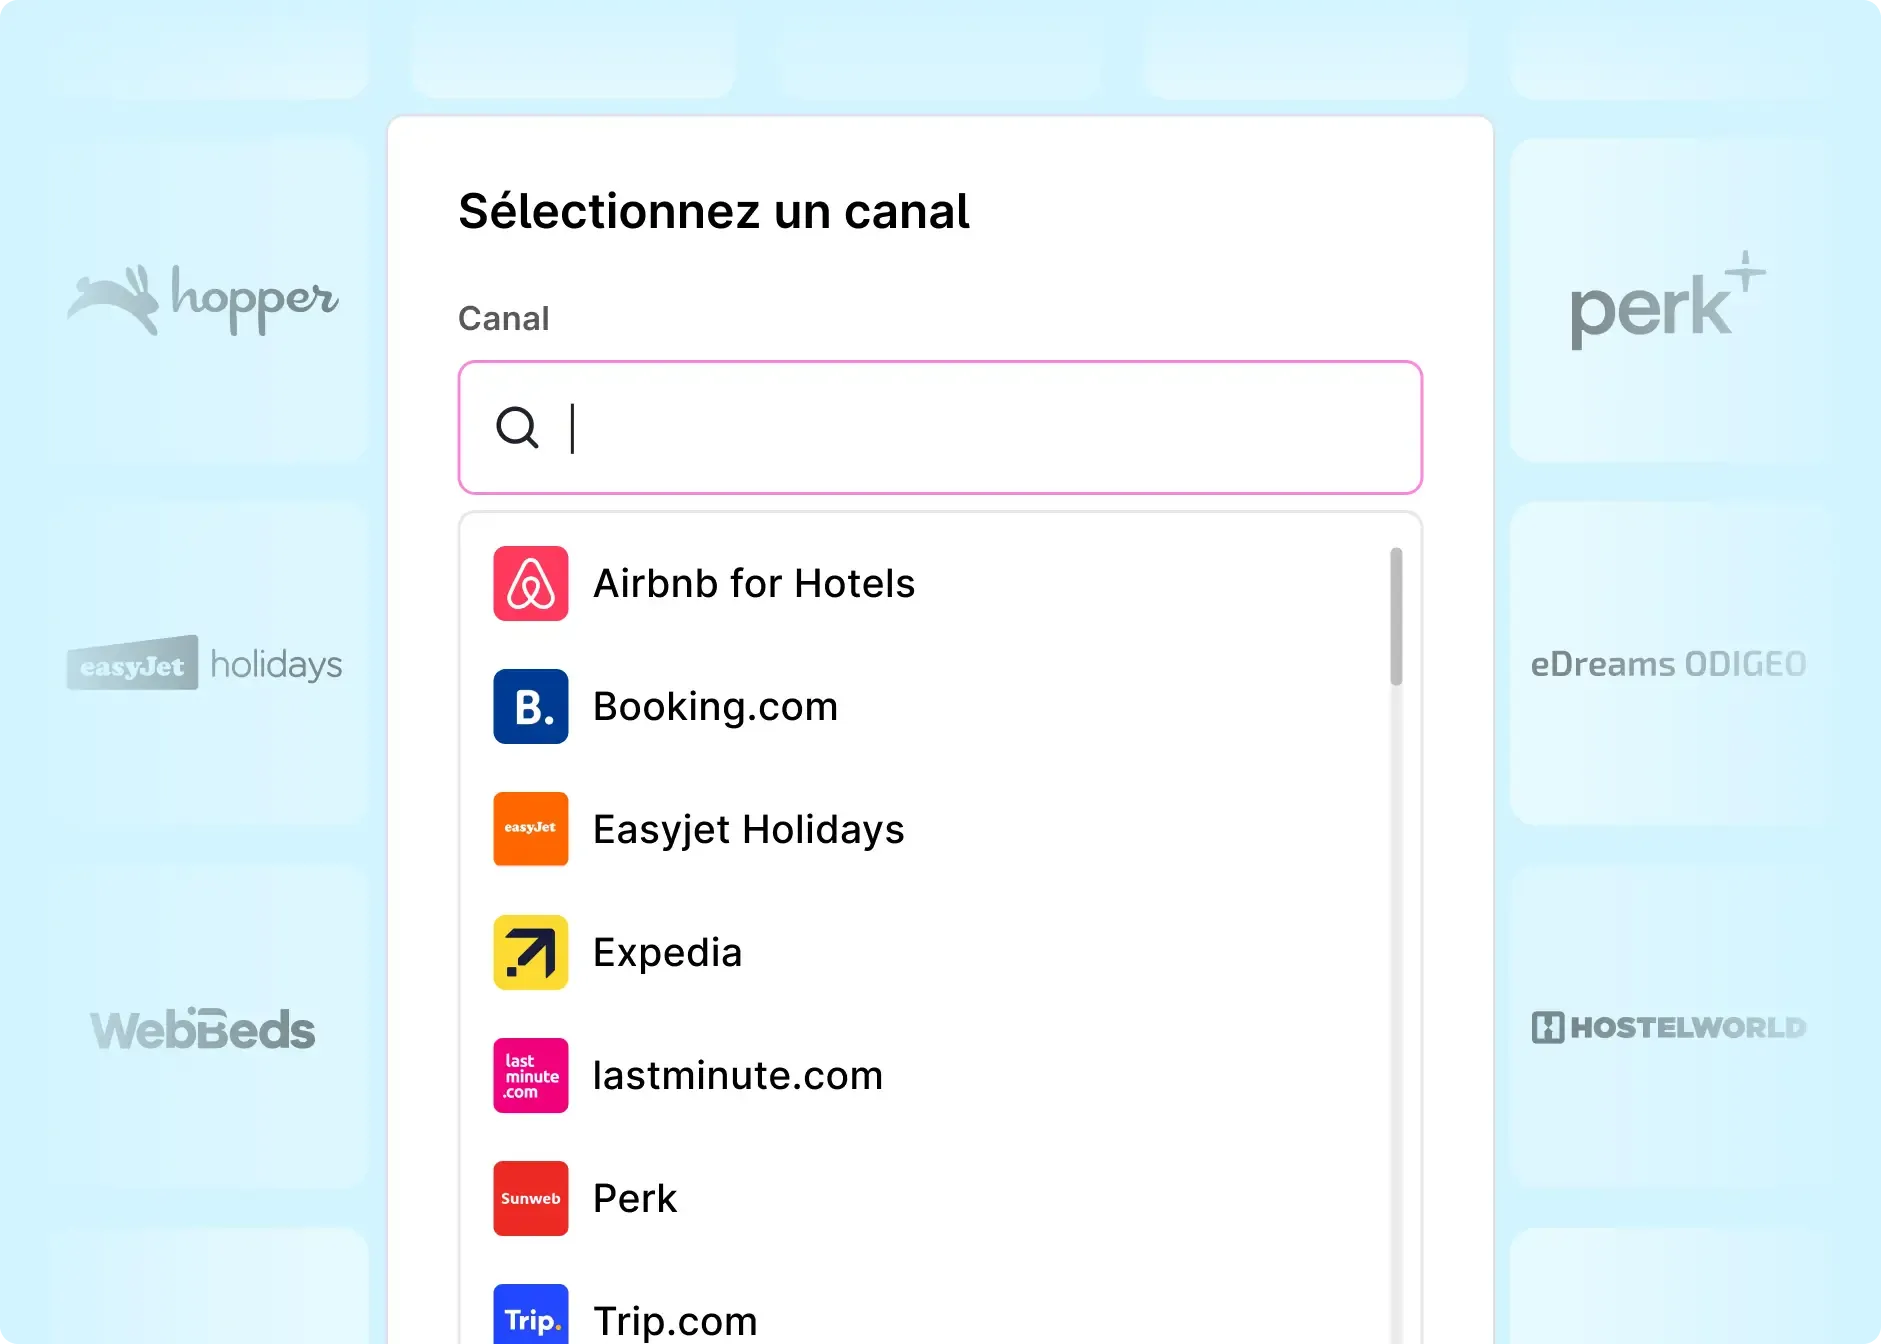This screenshot has height=1344, width=1881.
Task: Click the Booking.com B. icon
Action: pyautogui.click(x=531, y=706)
